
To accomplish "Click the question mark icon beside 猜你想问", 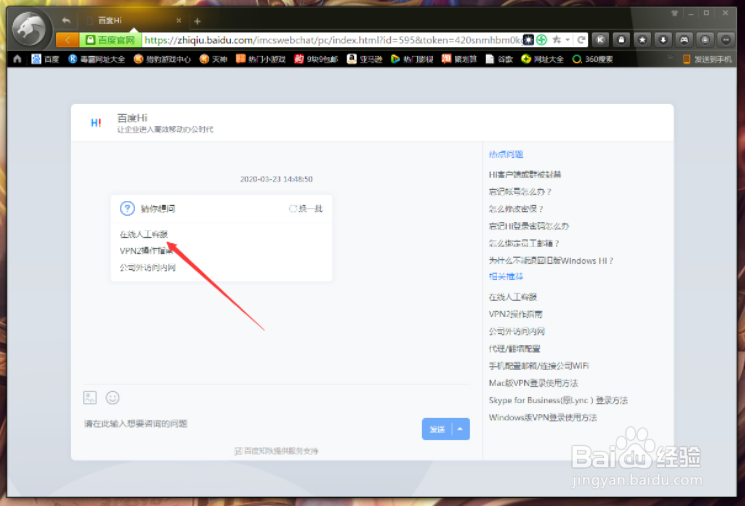I will pos(127,208).
